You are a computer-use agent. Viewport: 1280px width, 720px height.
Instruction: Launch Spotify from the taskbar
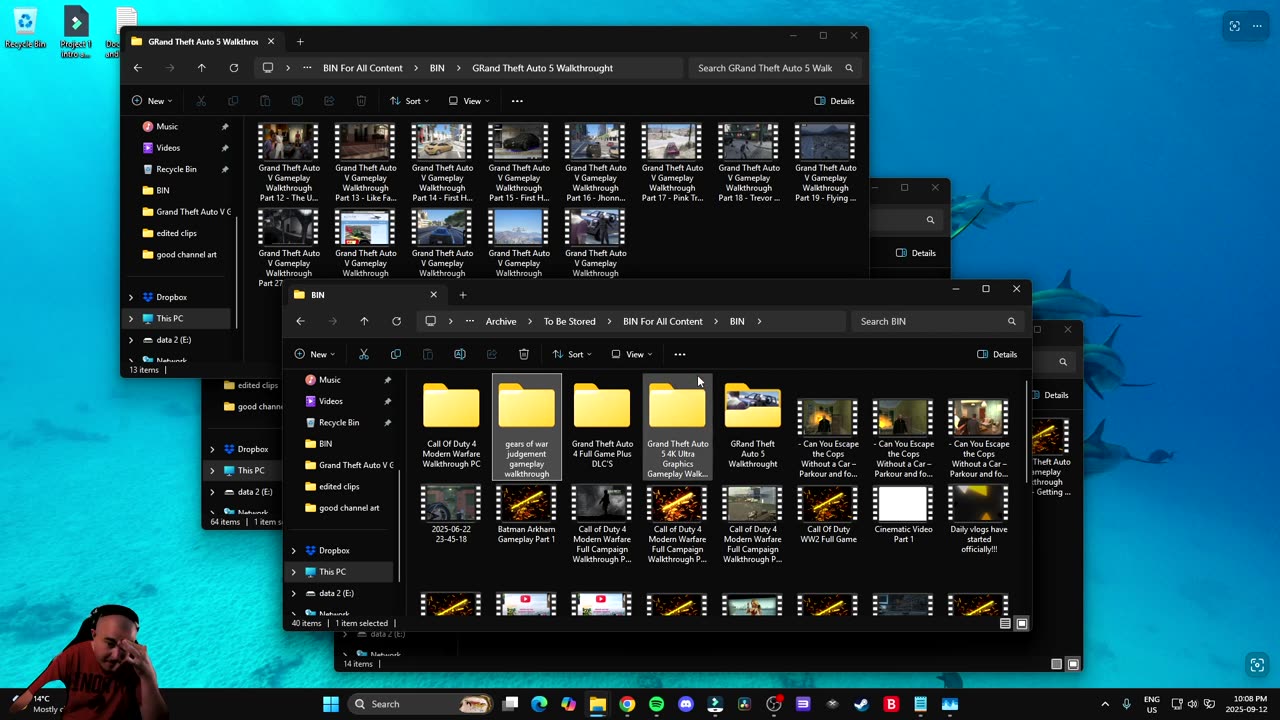tap(656, 704)
